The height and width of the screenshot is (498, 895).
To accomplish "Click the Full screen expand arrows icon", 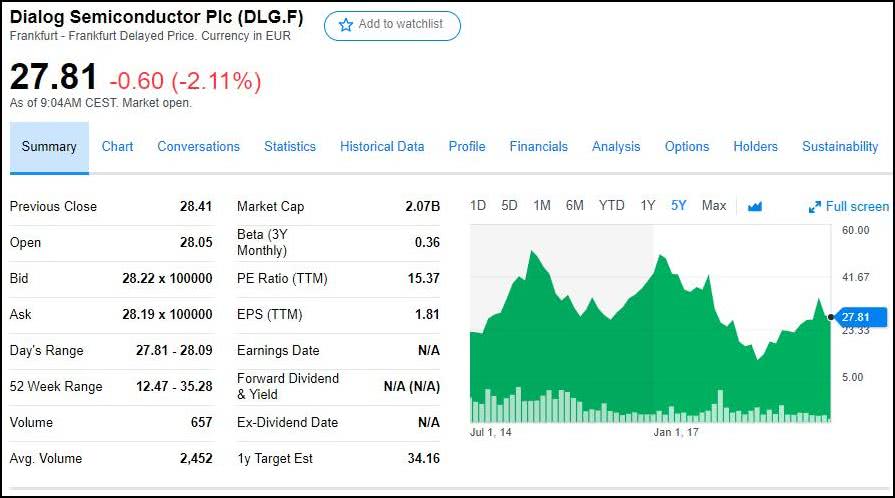I will click(815, 207).
